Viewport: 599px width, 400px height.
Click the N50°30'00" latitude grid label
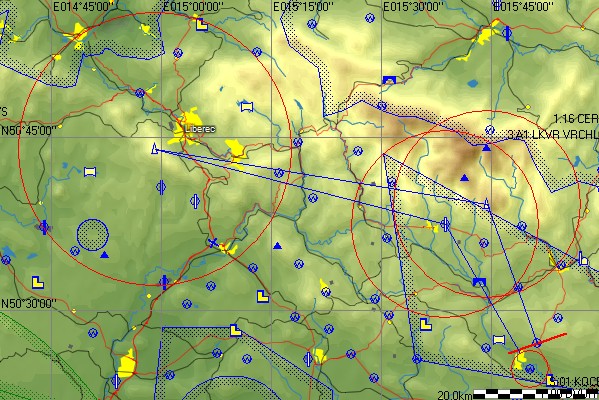(29, 304)
